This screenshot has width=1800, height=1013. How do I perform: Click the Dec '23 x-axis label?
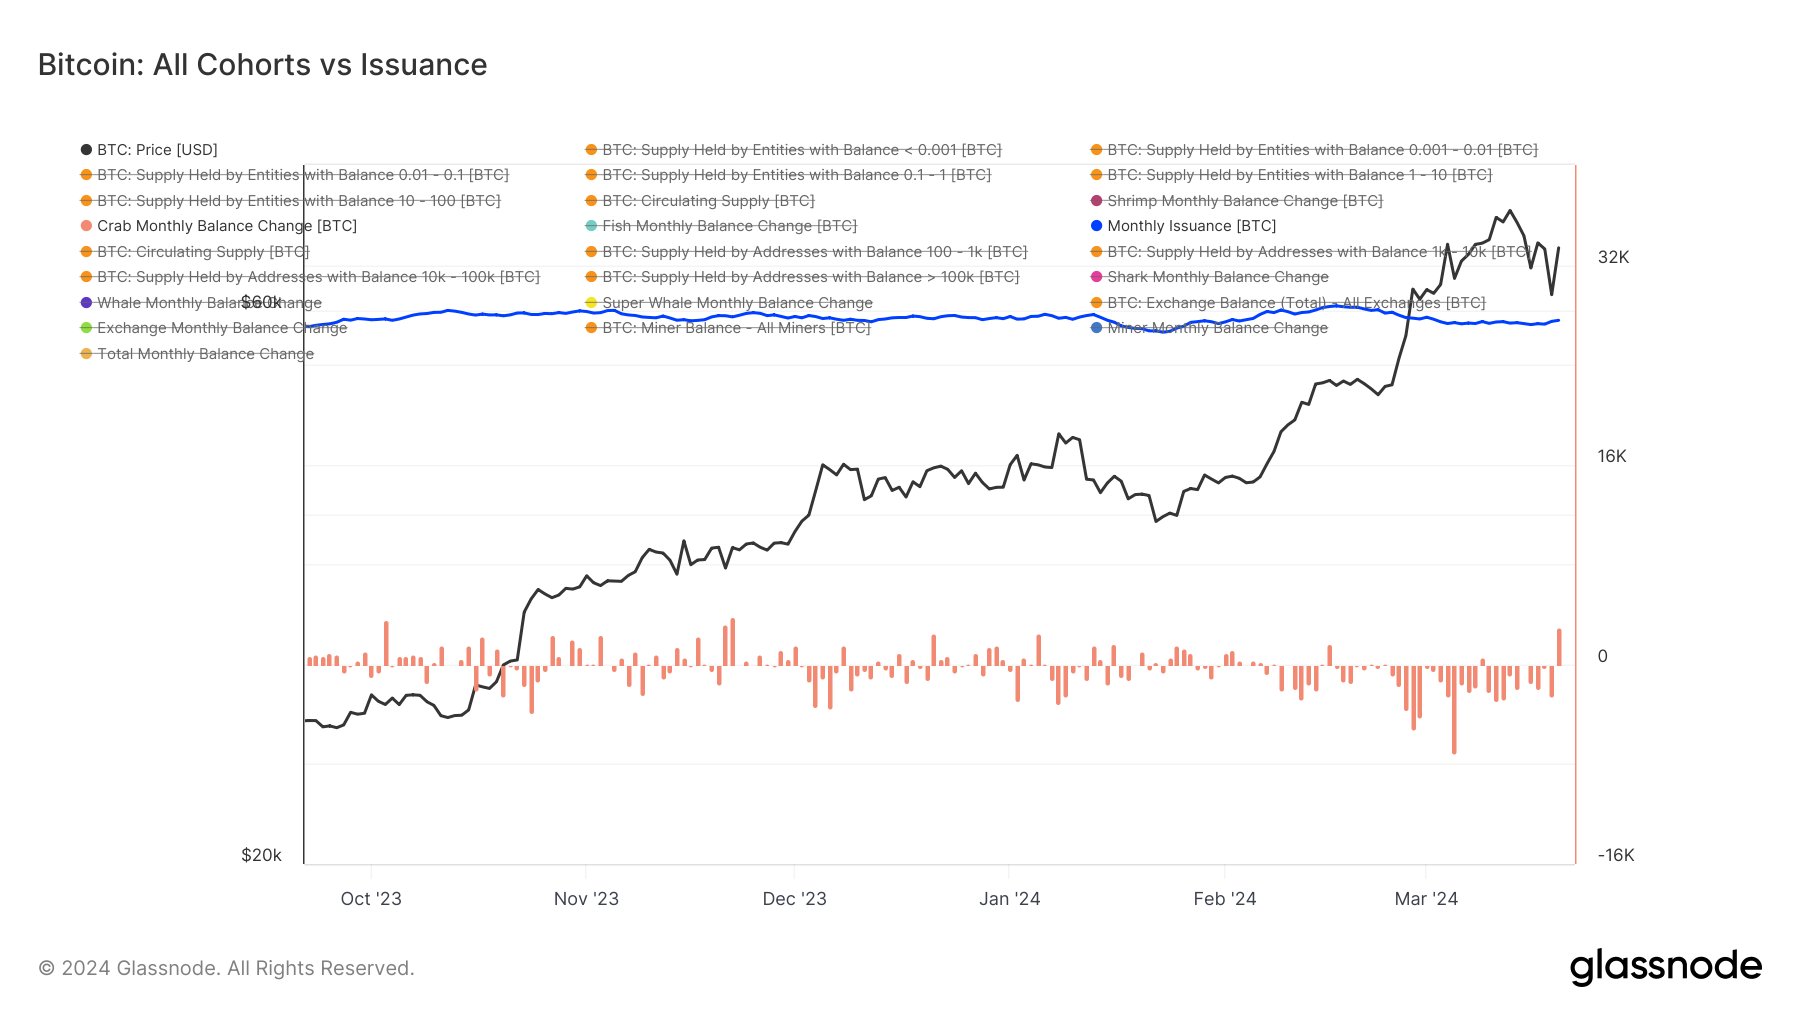click(794, 899)
